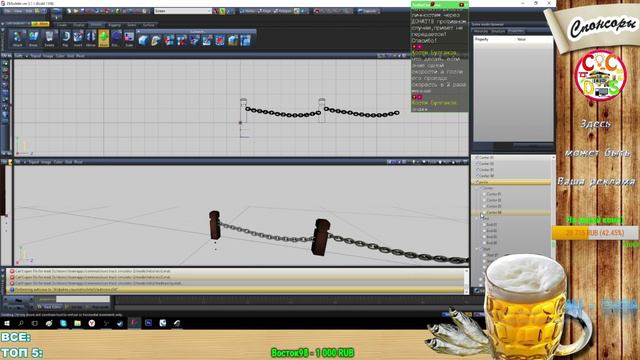Select the highlighted Center 04 tree row
Viewport: 640px width, 360px height.
(x=512, y=212)
